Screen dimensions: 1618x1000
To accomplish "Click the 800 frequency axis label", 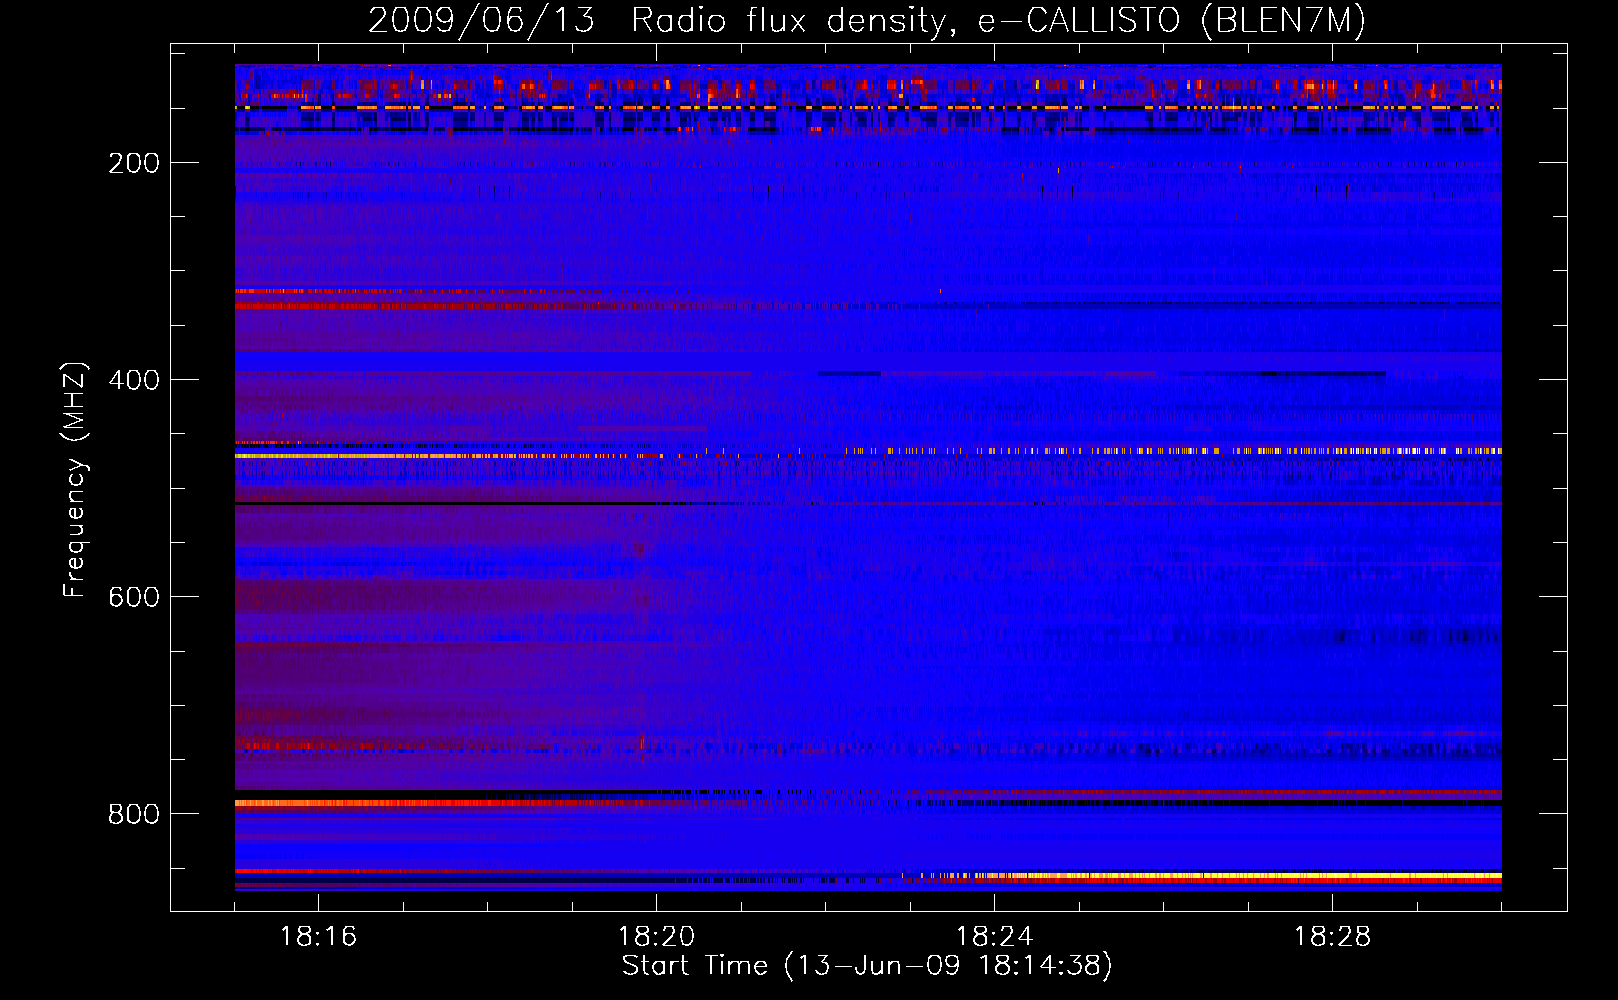I will [134, 814].
